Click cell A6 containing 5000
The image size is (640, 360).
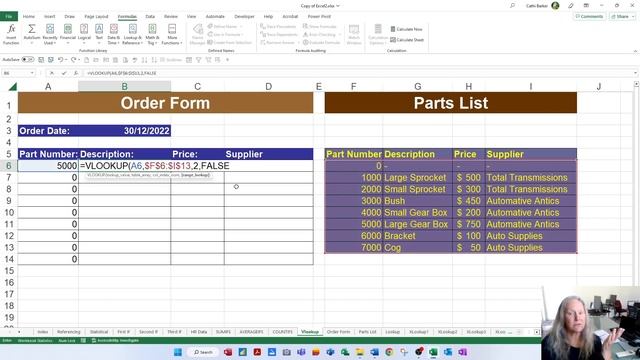click(x=48, y=166)
